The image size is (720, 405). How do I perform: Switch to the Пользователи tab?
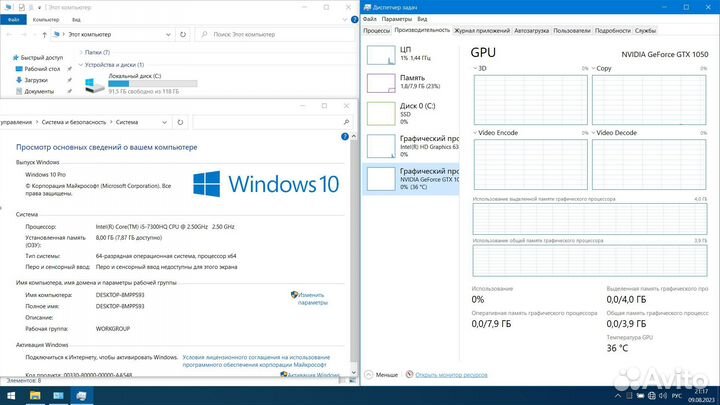click(x=572, y=31)
